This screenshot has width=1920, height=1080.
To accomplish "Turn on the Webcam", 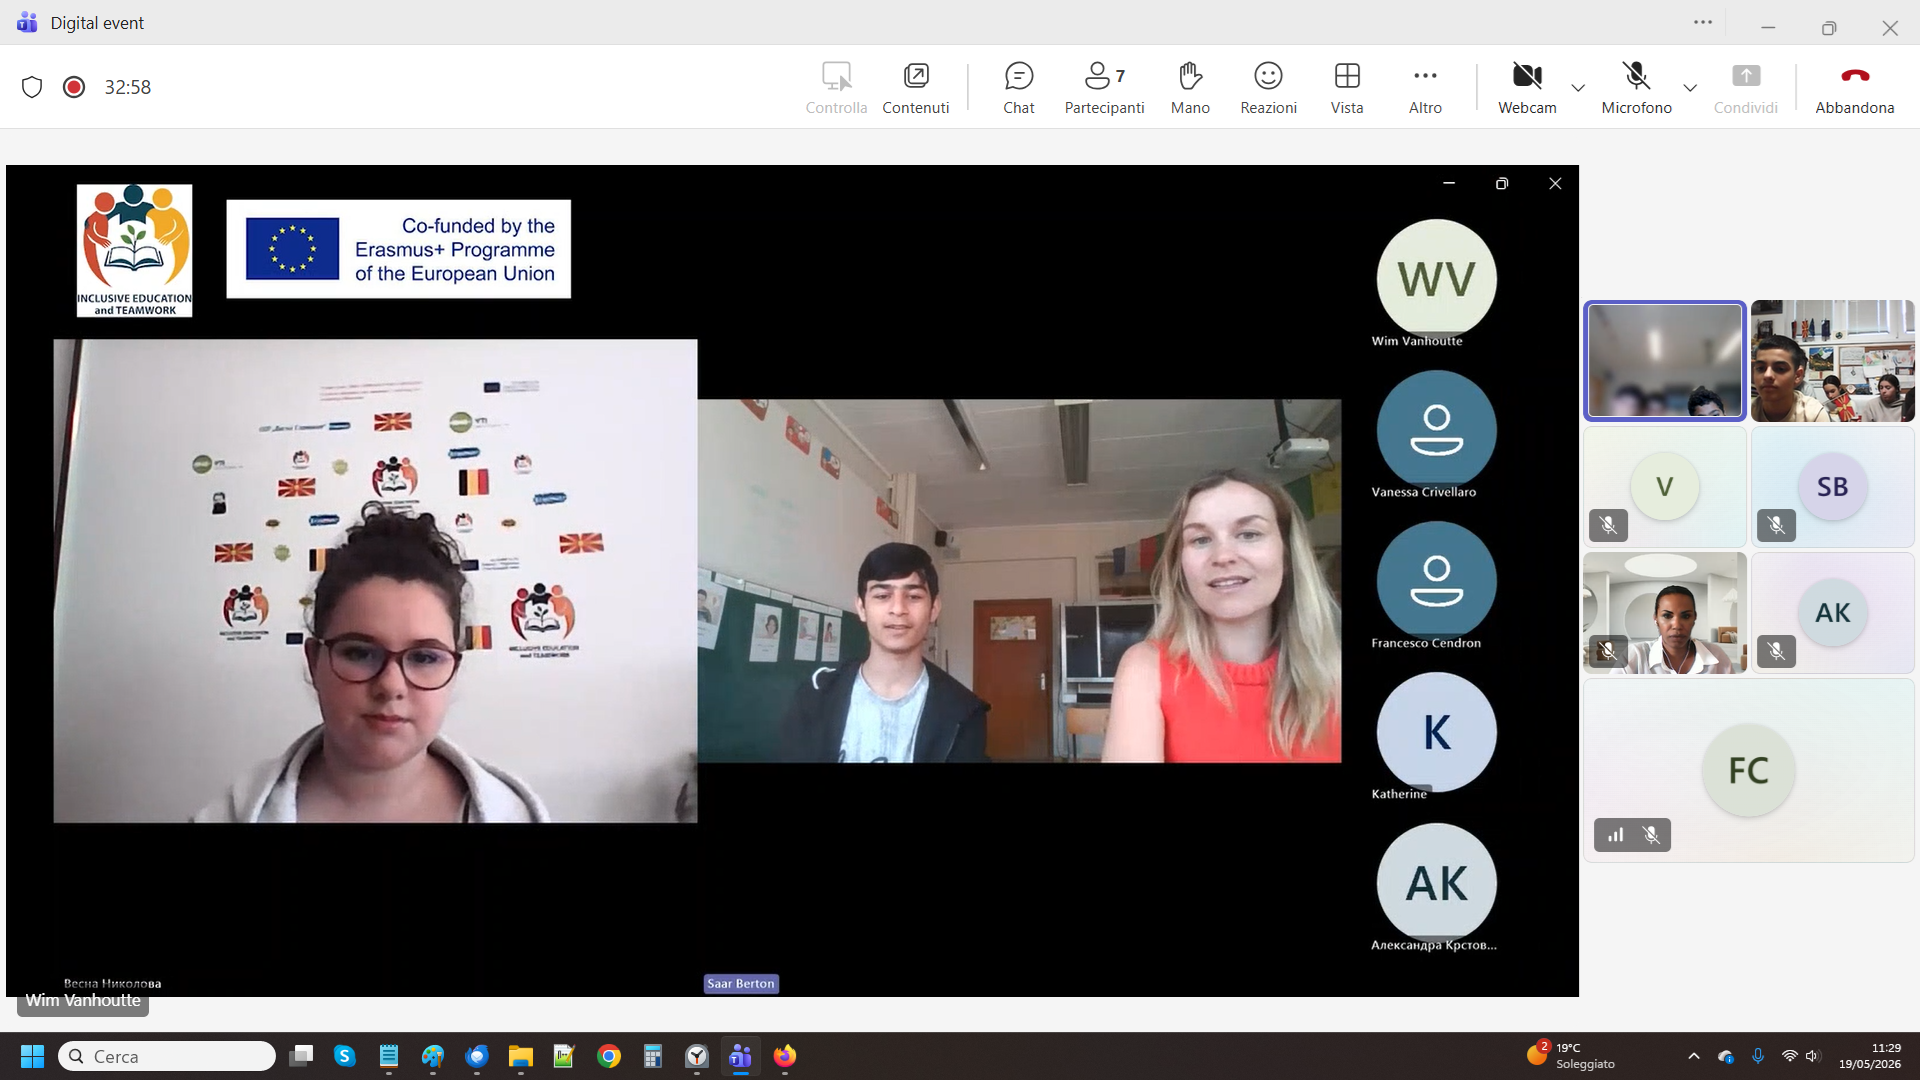I will click(1527, 87).
